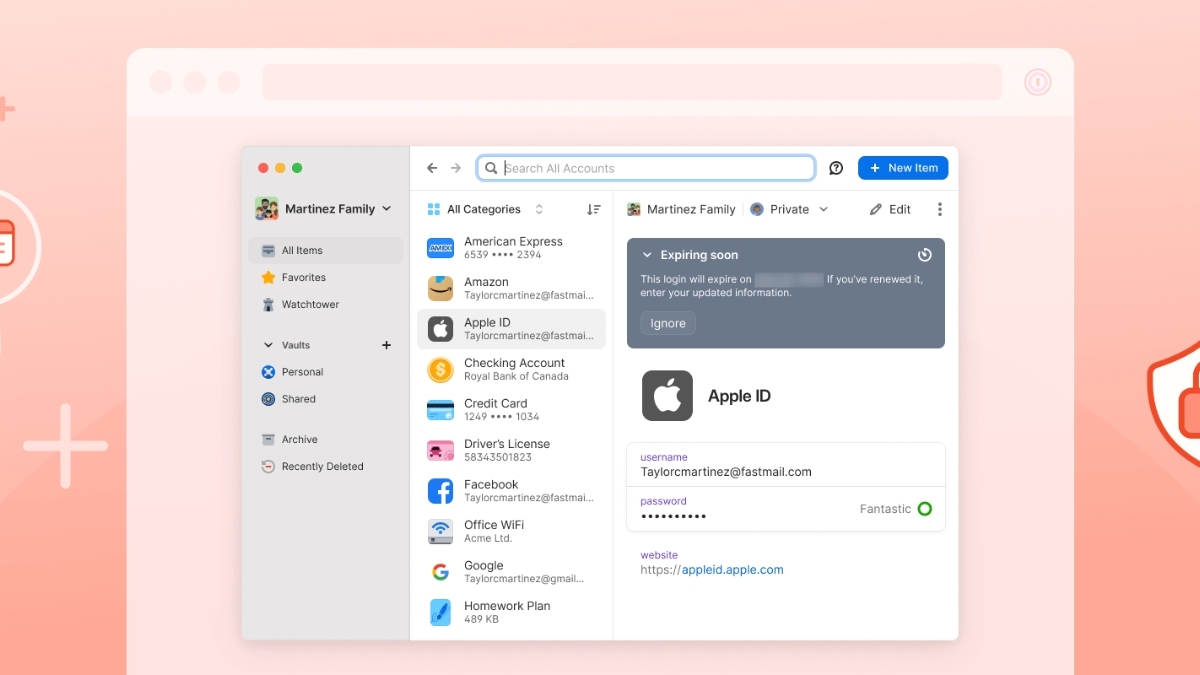Select the Google list entry
Image resolution: width=1200 pixels, height=675 pixels.
click(511, 572)
